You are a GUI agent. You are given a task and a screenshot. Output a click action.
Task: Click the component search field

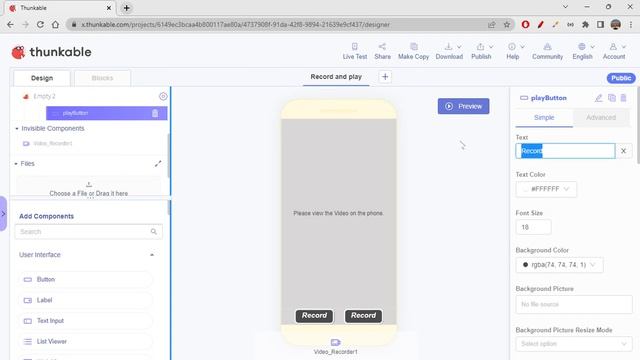pyautogui.click(x=89, y=231)
